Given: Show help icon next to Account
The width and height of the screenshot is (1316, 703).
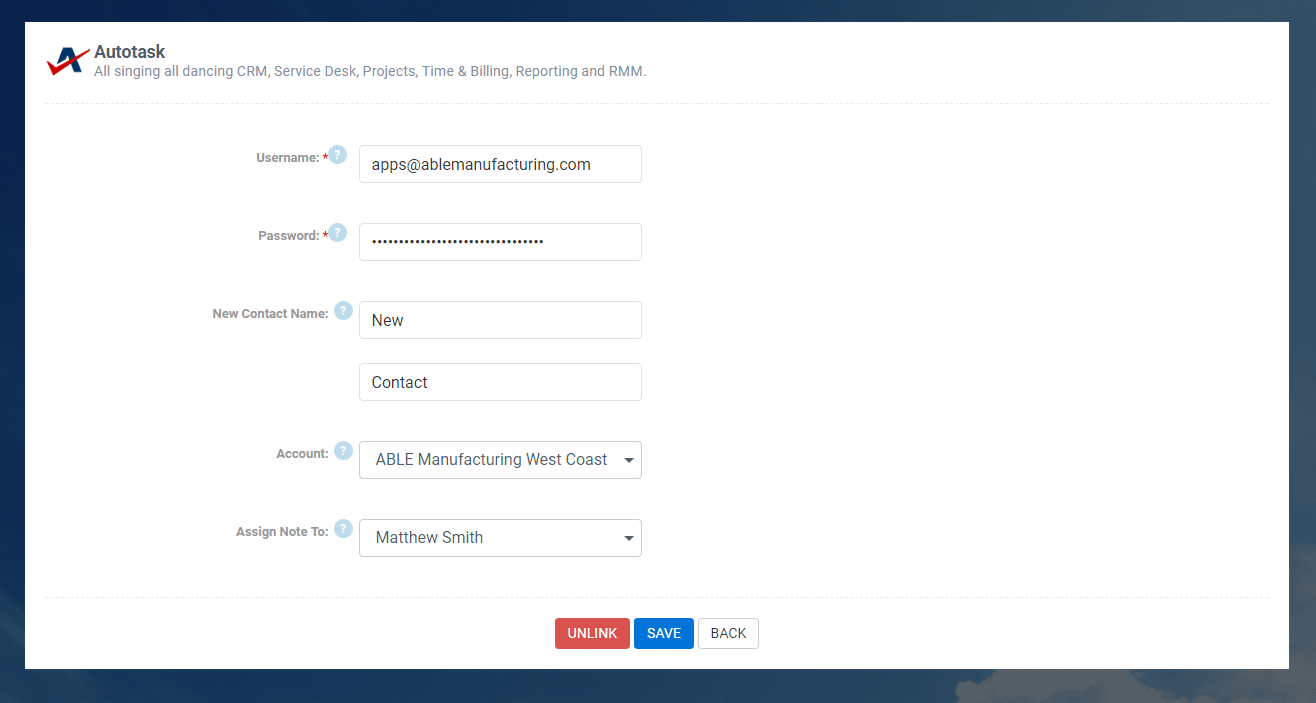Looking at the screenshot, I should point(343,451).
